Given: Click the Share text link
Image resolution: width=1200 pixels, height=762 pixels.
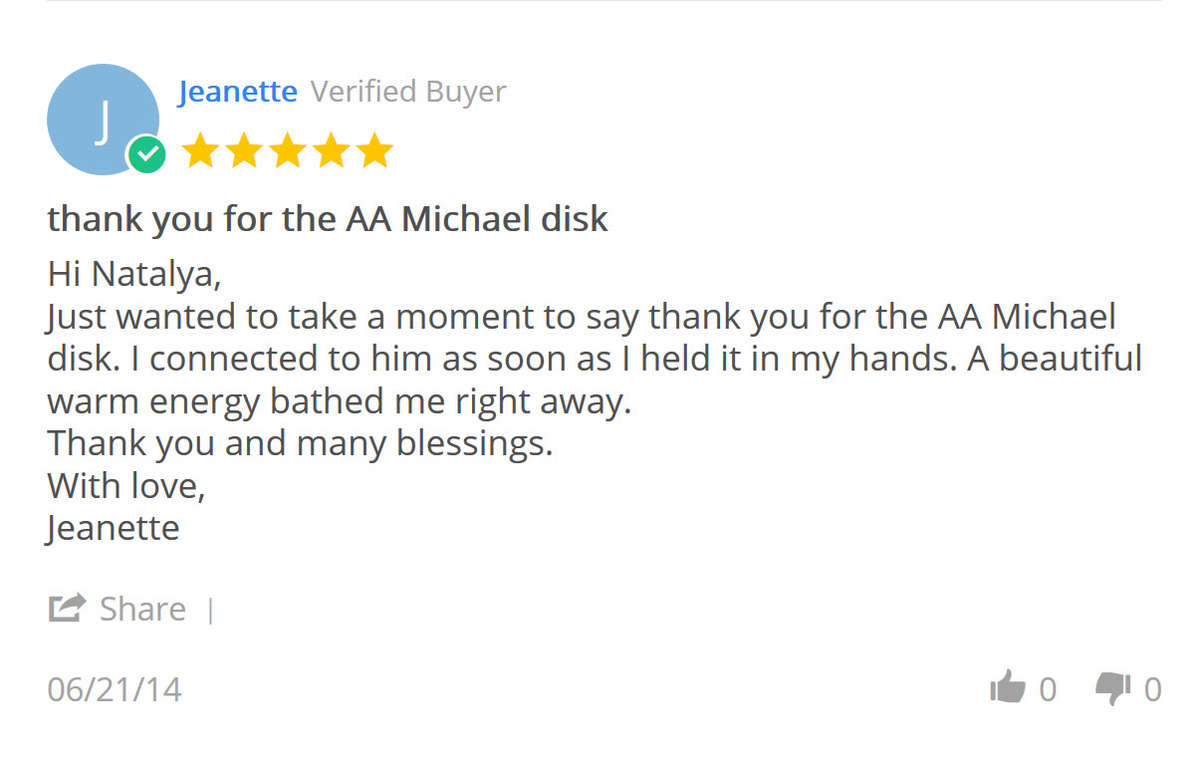Looking at the screenshot, I should point(143,608).
